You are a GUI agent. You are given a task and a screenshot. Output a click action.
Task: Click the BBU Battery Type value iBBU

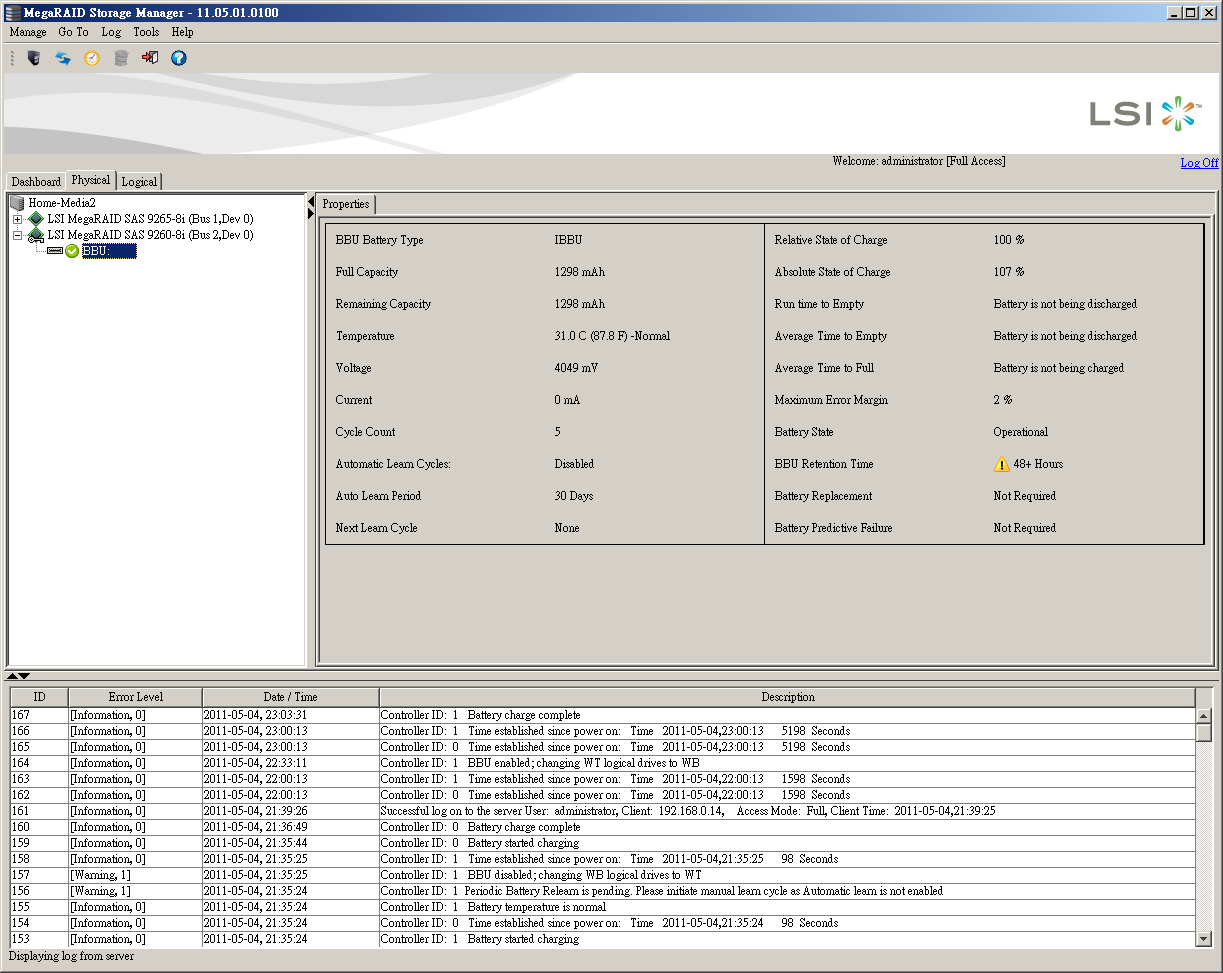click(x=568, y=240)
